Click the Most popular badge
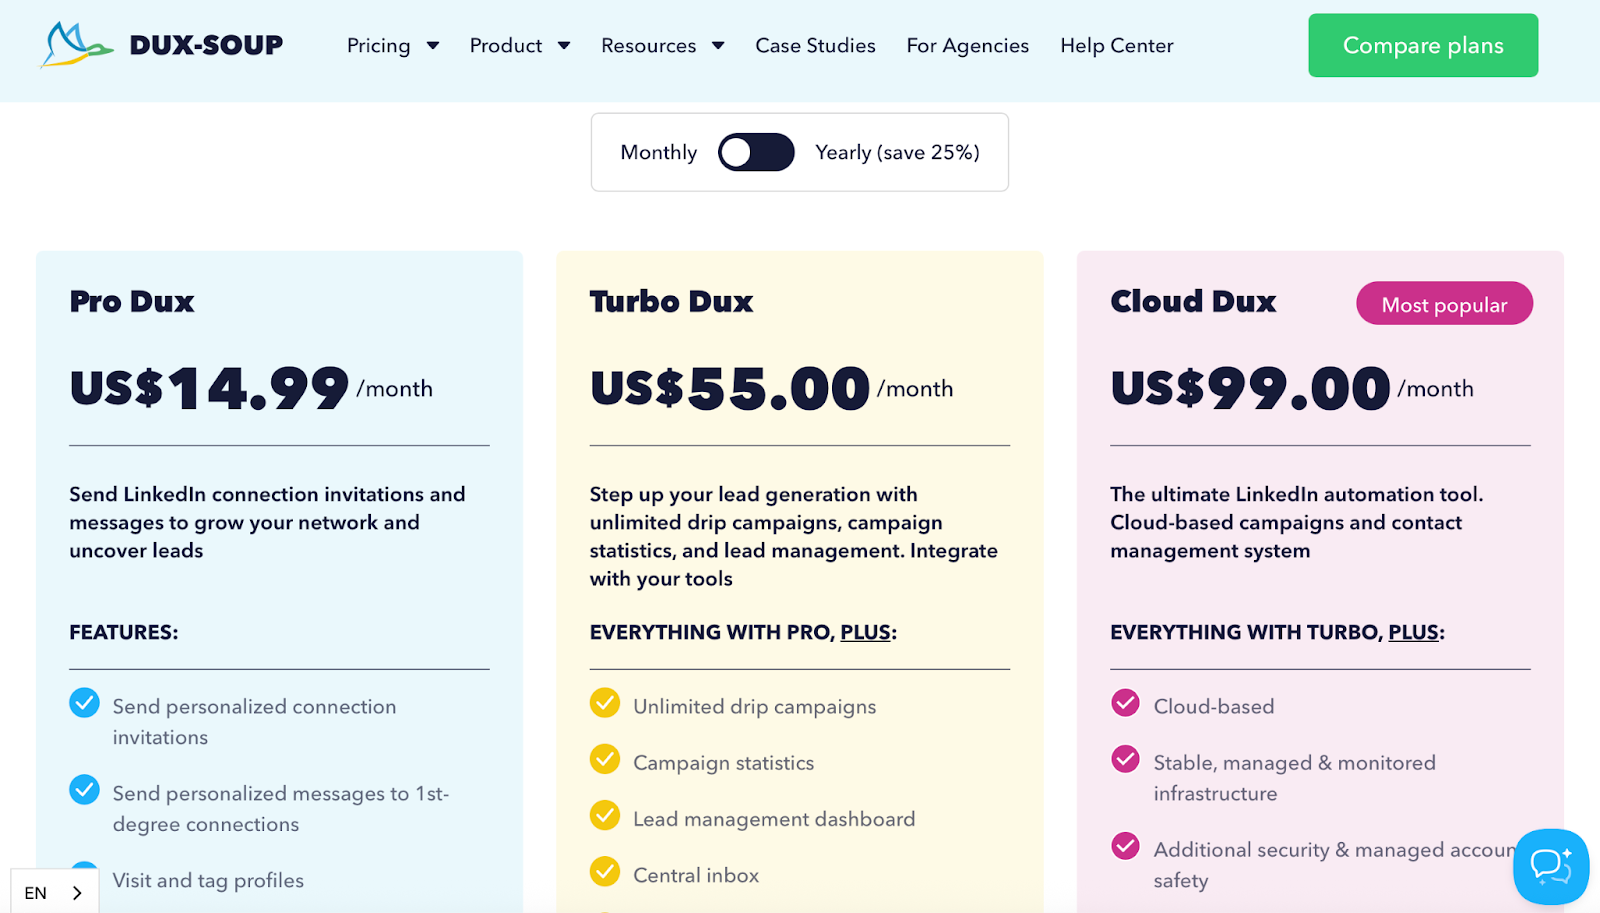This screenshot has height=913, width=1600. 1444,304
